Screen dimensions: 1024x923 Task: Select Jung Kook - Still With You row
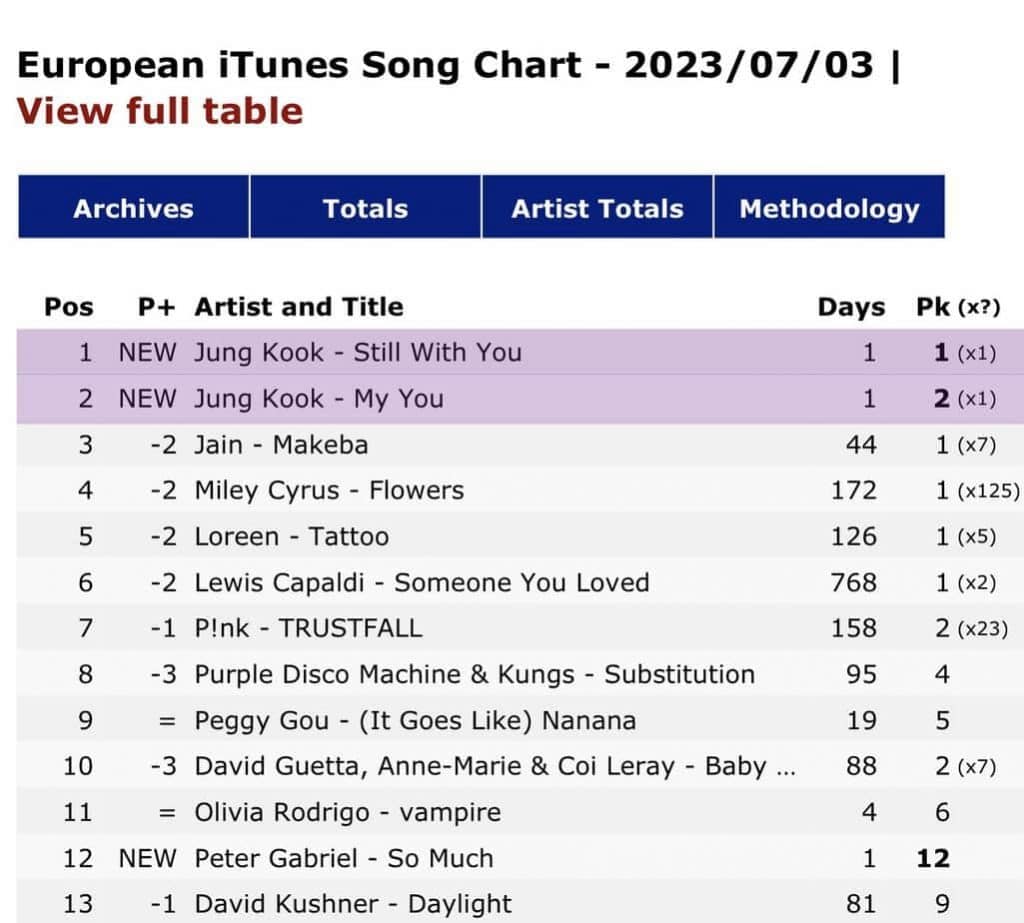tap(358, 352)
